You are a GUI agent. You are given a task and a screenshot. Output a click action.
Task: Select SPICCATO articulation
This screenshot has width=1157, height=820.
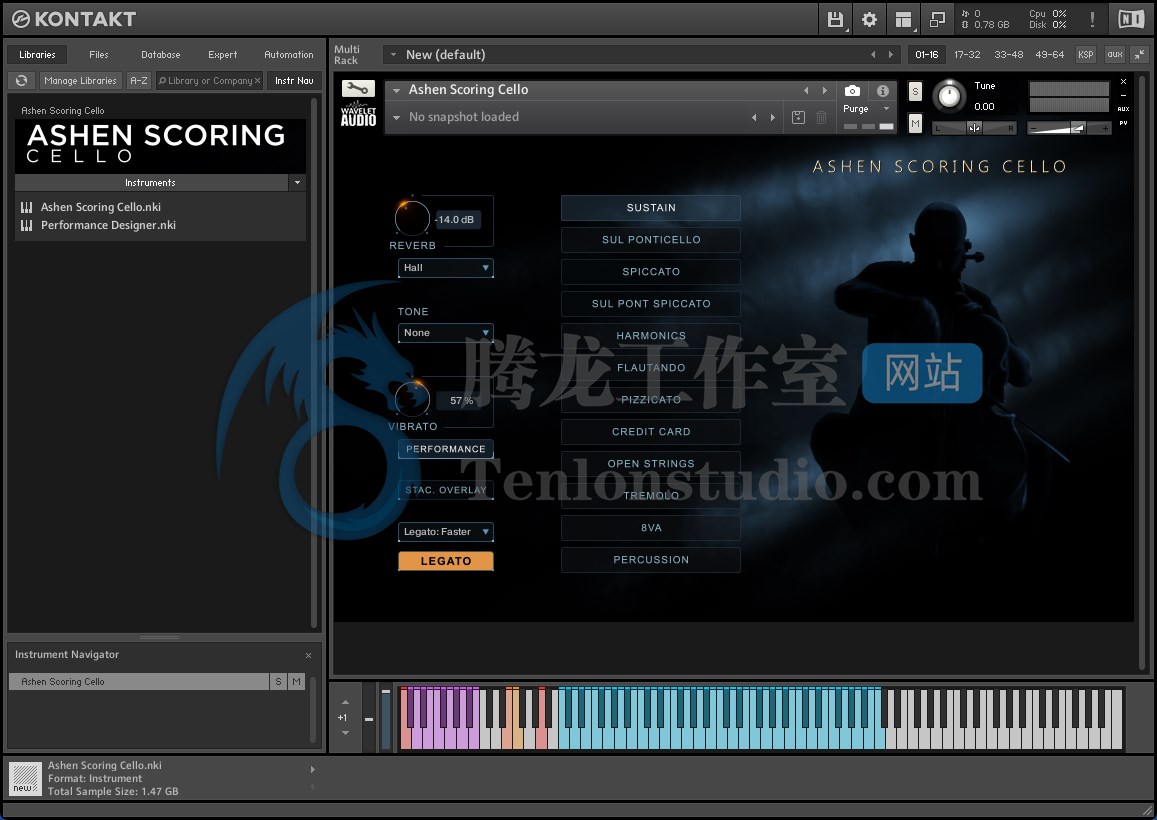point(651,272)
